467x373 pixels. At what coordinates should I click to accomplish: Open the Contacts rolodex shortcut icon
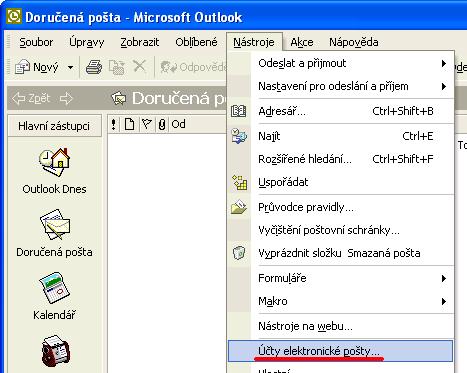[x=56, y=351]
